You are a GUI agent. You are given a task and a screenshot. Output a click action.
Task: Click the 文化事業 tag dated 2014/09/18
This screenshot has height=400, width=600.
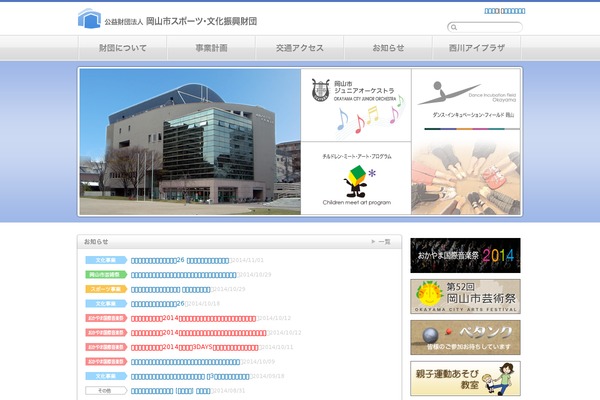tap(106, 377)
